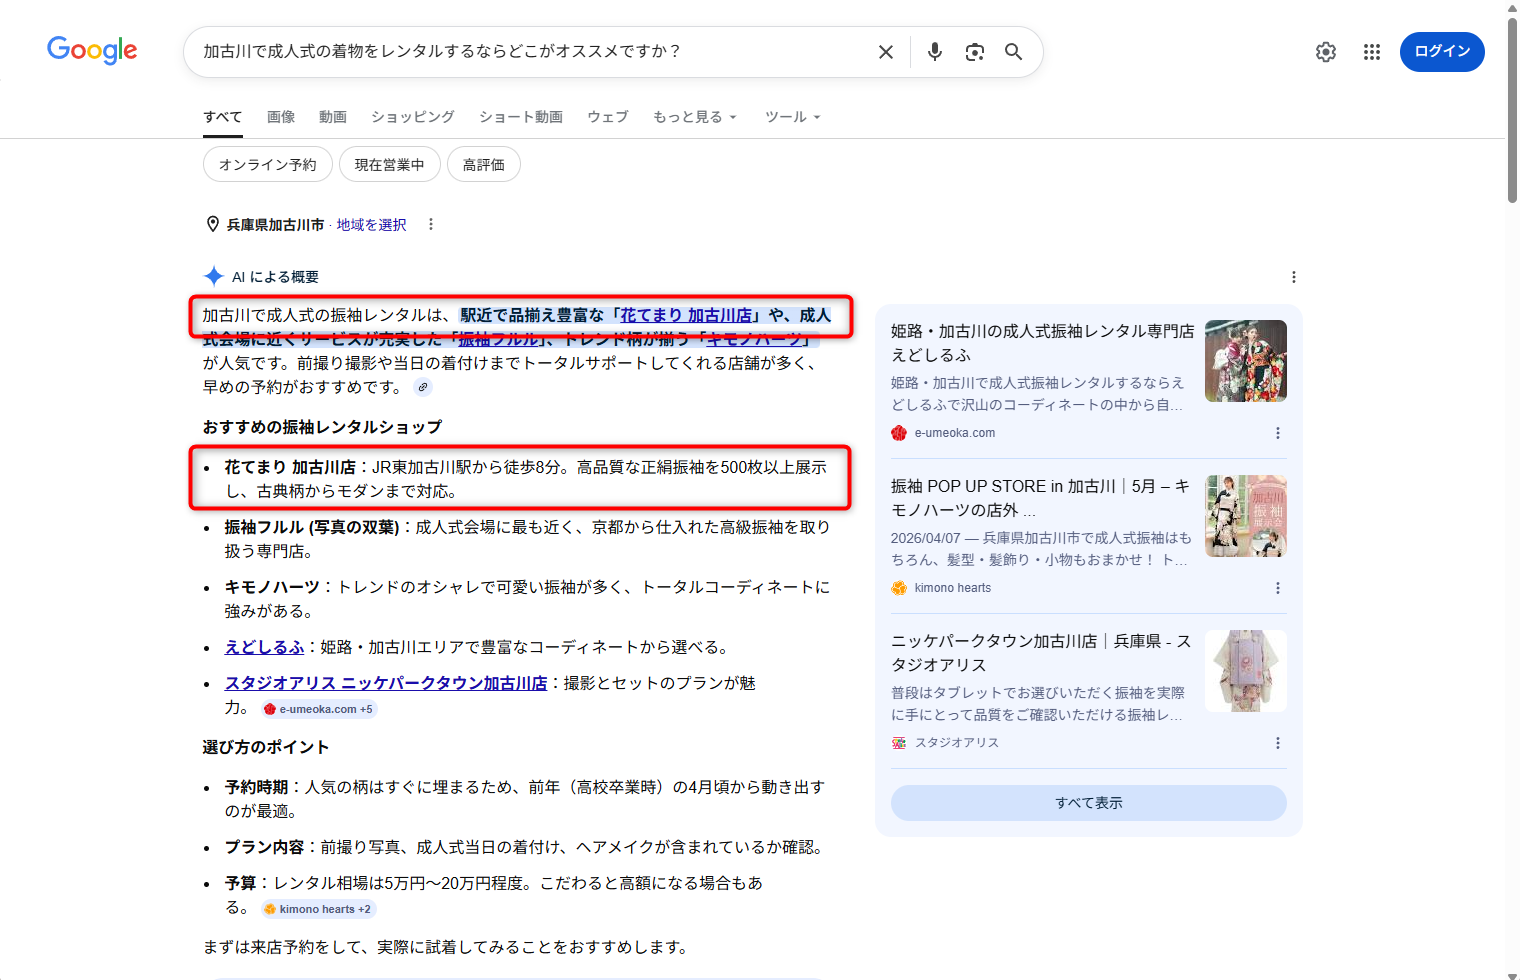This screenshot has width=1520, height=980.
Task: Click the location pin icon beside 兵庫県加古川市
Action: pyautogui.click(x=212, y=224)
